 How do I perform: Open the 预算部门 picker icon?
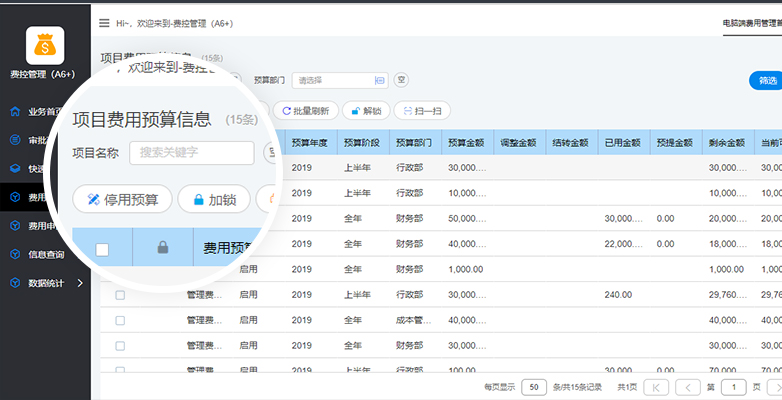(380, 80)
